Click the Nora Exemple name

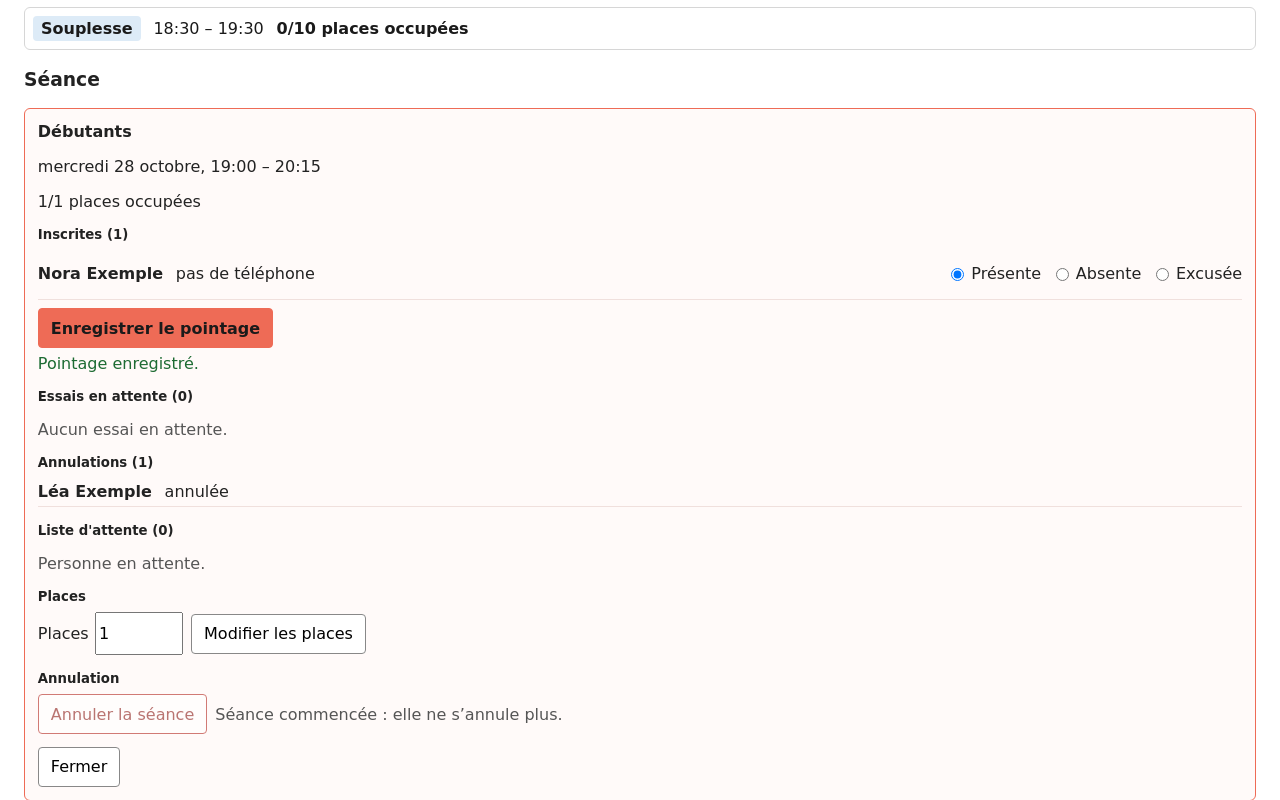point(100,273)
